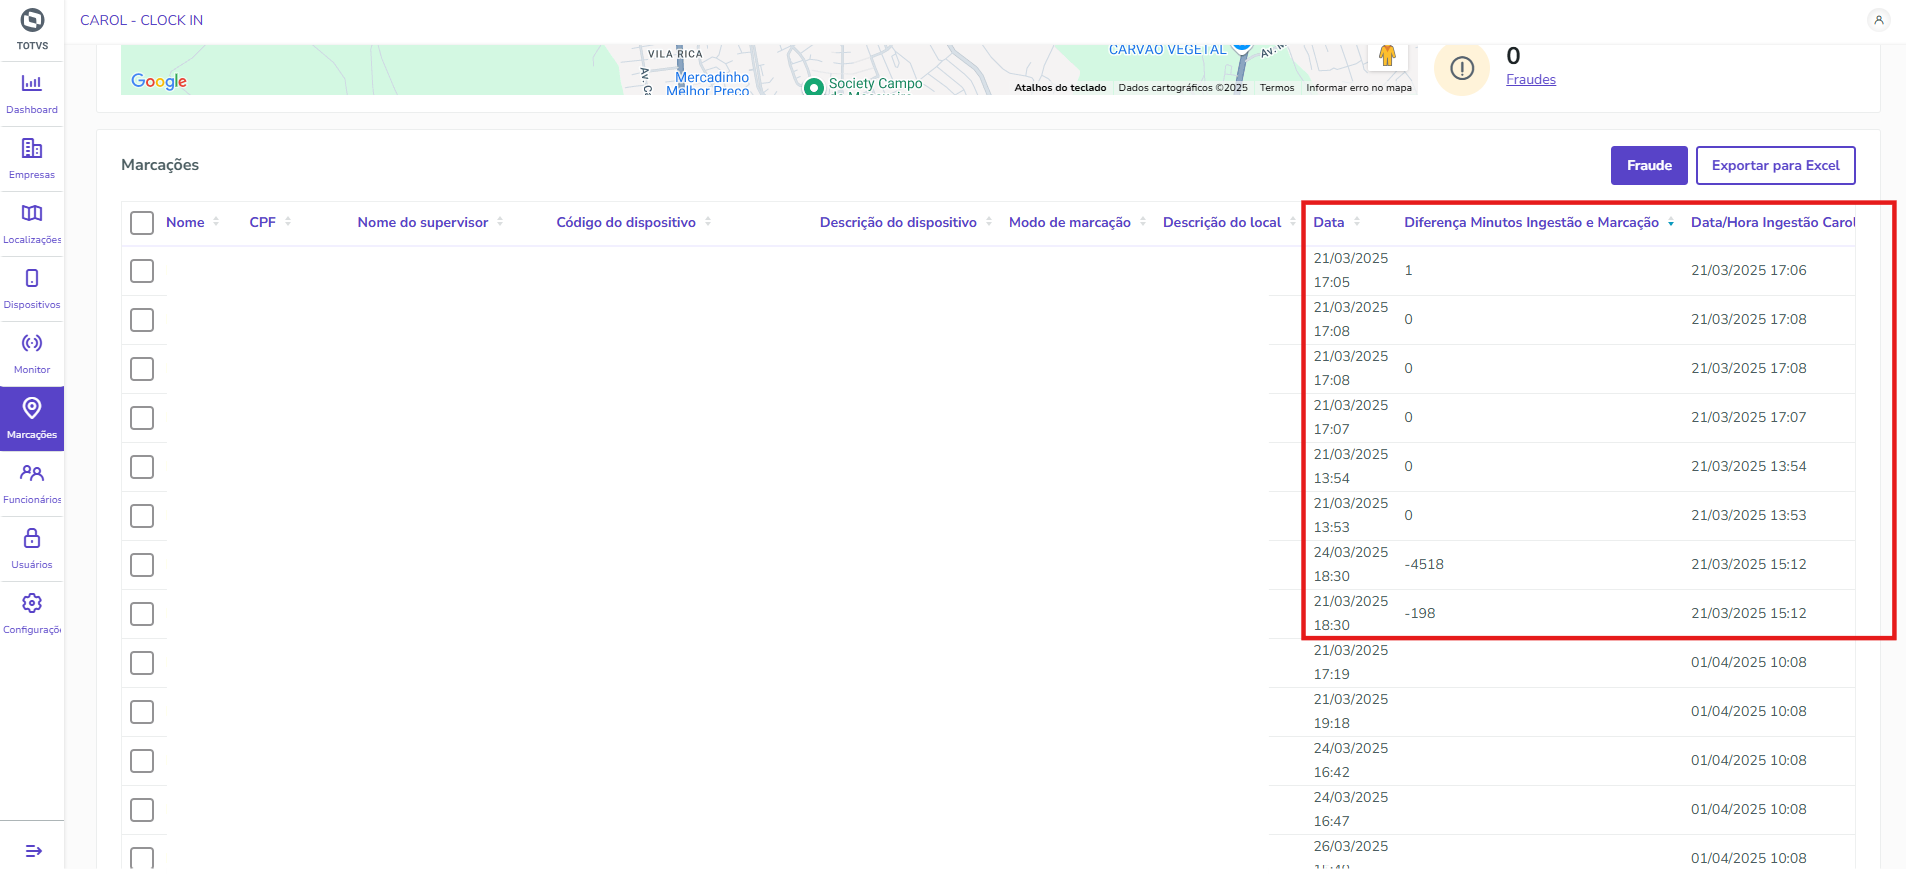Click ingestion time 21/03/2025 17:06
The width and height of the screenshot is (1906, 874).
(1749, 270)
